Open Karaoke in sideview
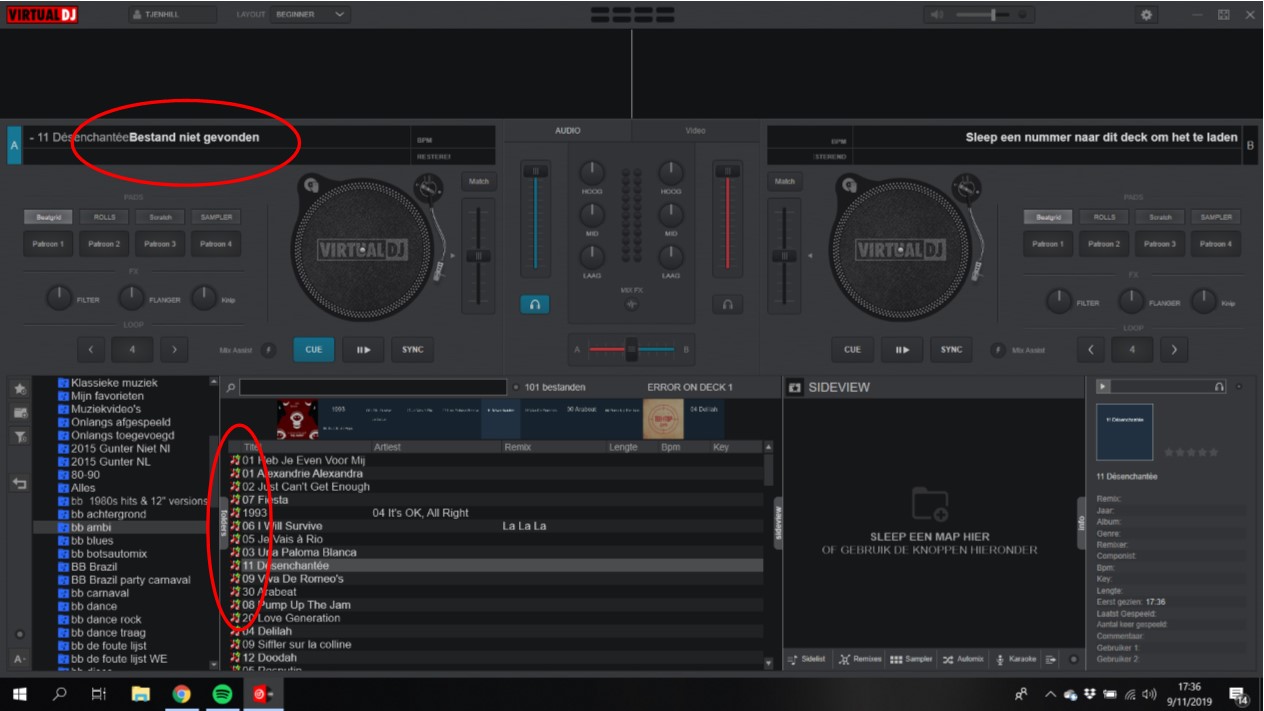This screenshot has width=1264, height=711. [x=1016, y=660]
